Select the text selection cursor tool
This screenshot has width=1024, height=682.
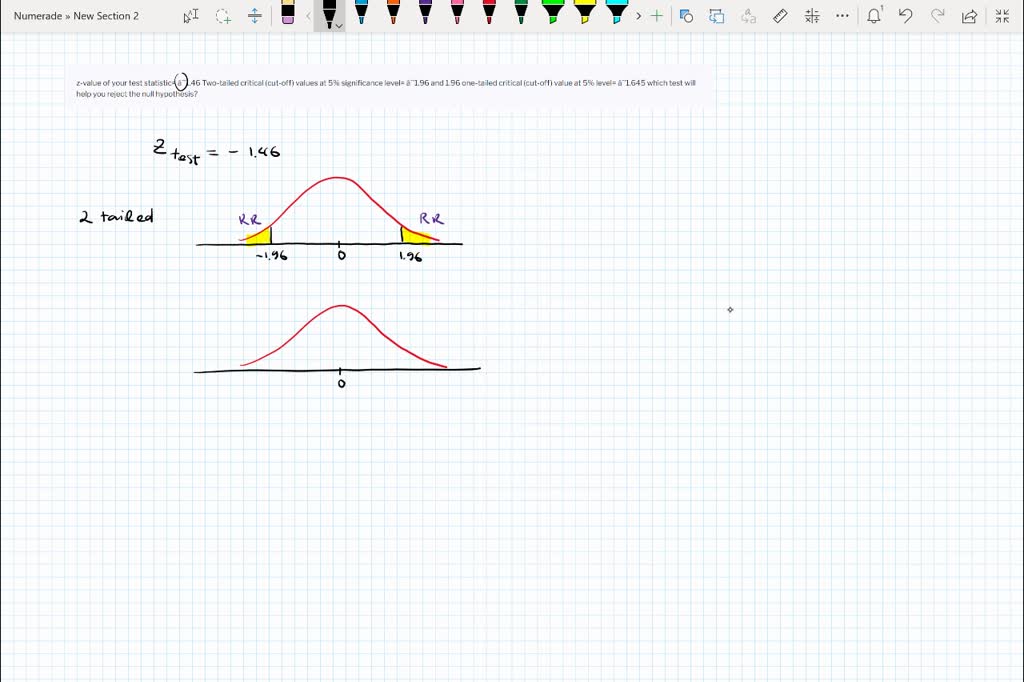tap(190, 16)
